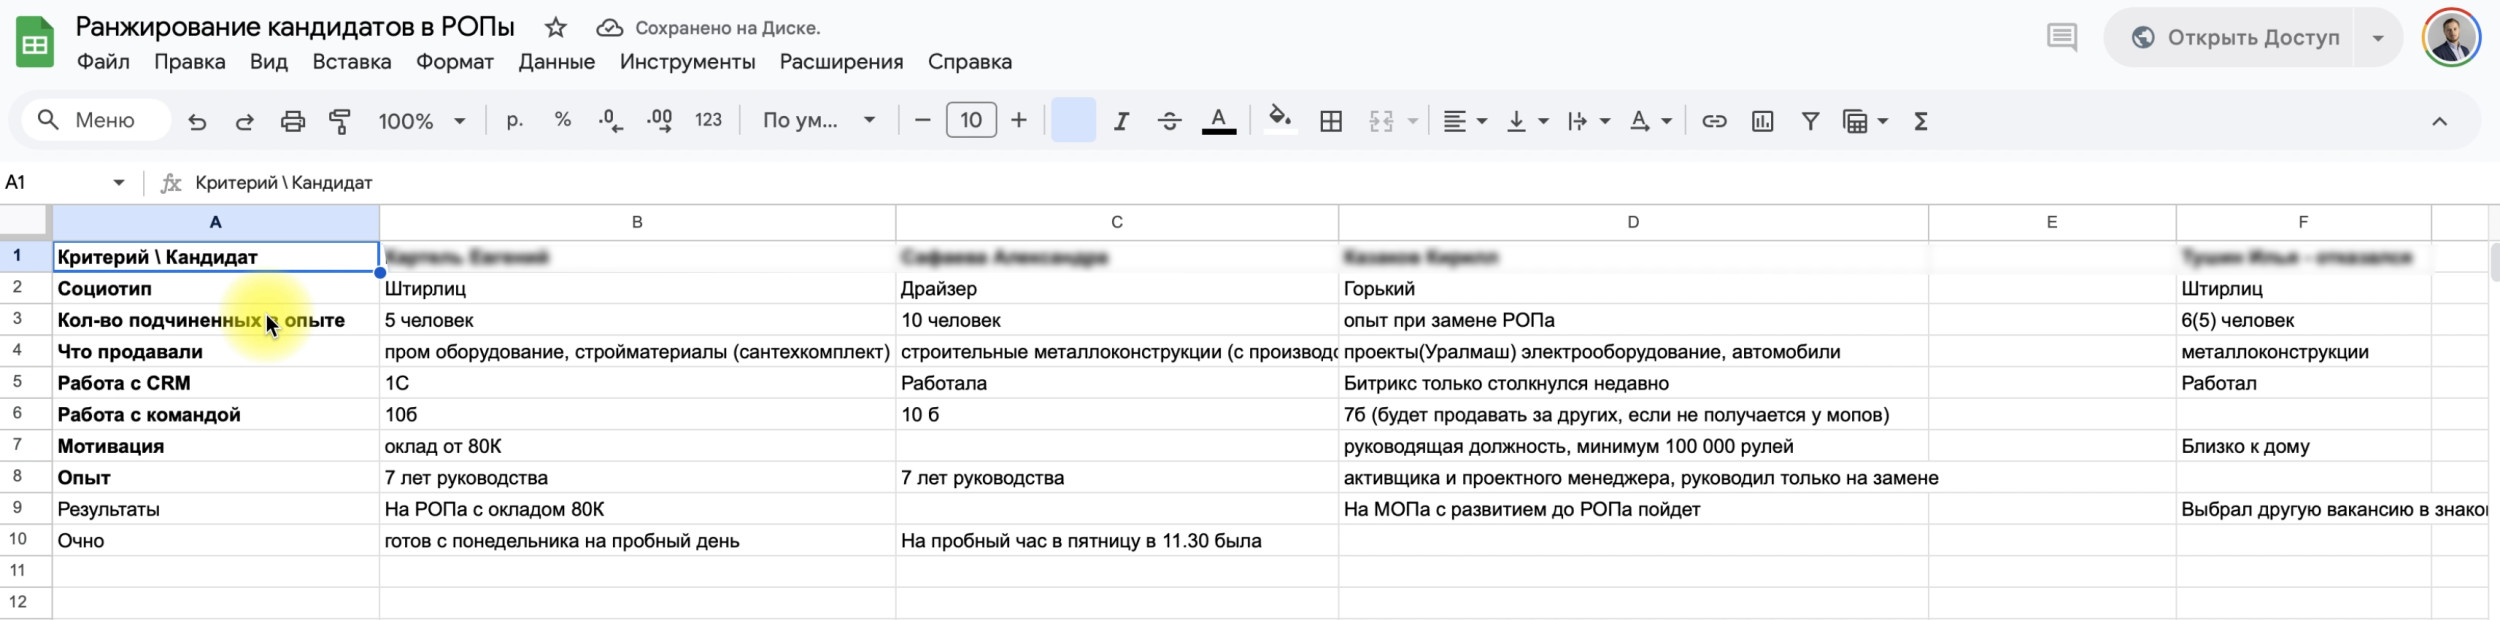Screen dimensions: 2500x620
Task: Star this spreadsheet document
Action: click(x=556, y=28)
